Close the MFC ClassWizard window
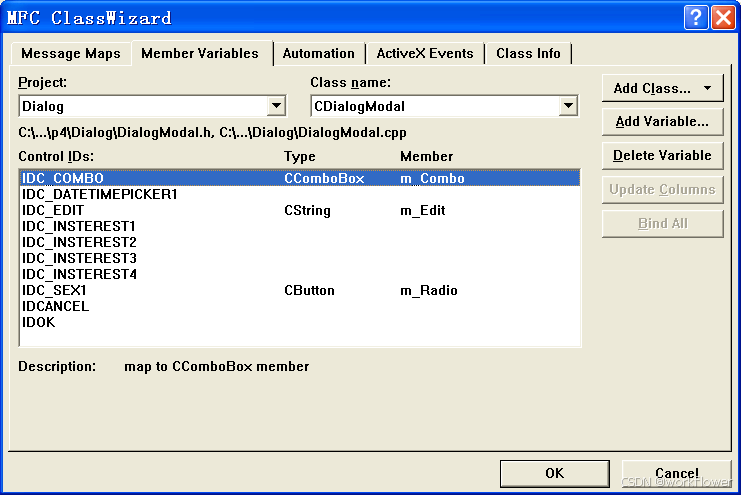741x495 pixels. click(x=724, y=18)
